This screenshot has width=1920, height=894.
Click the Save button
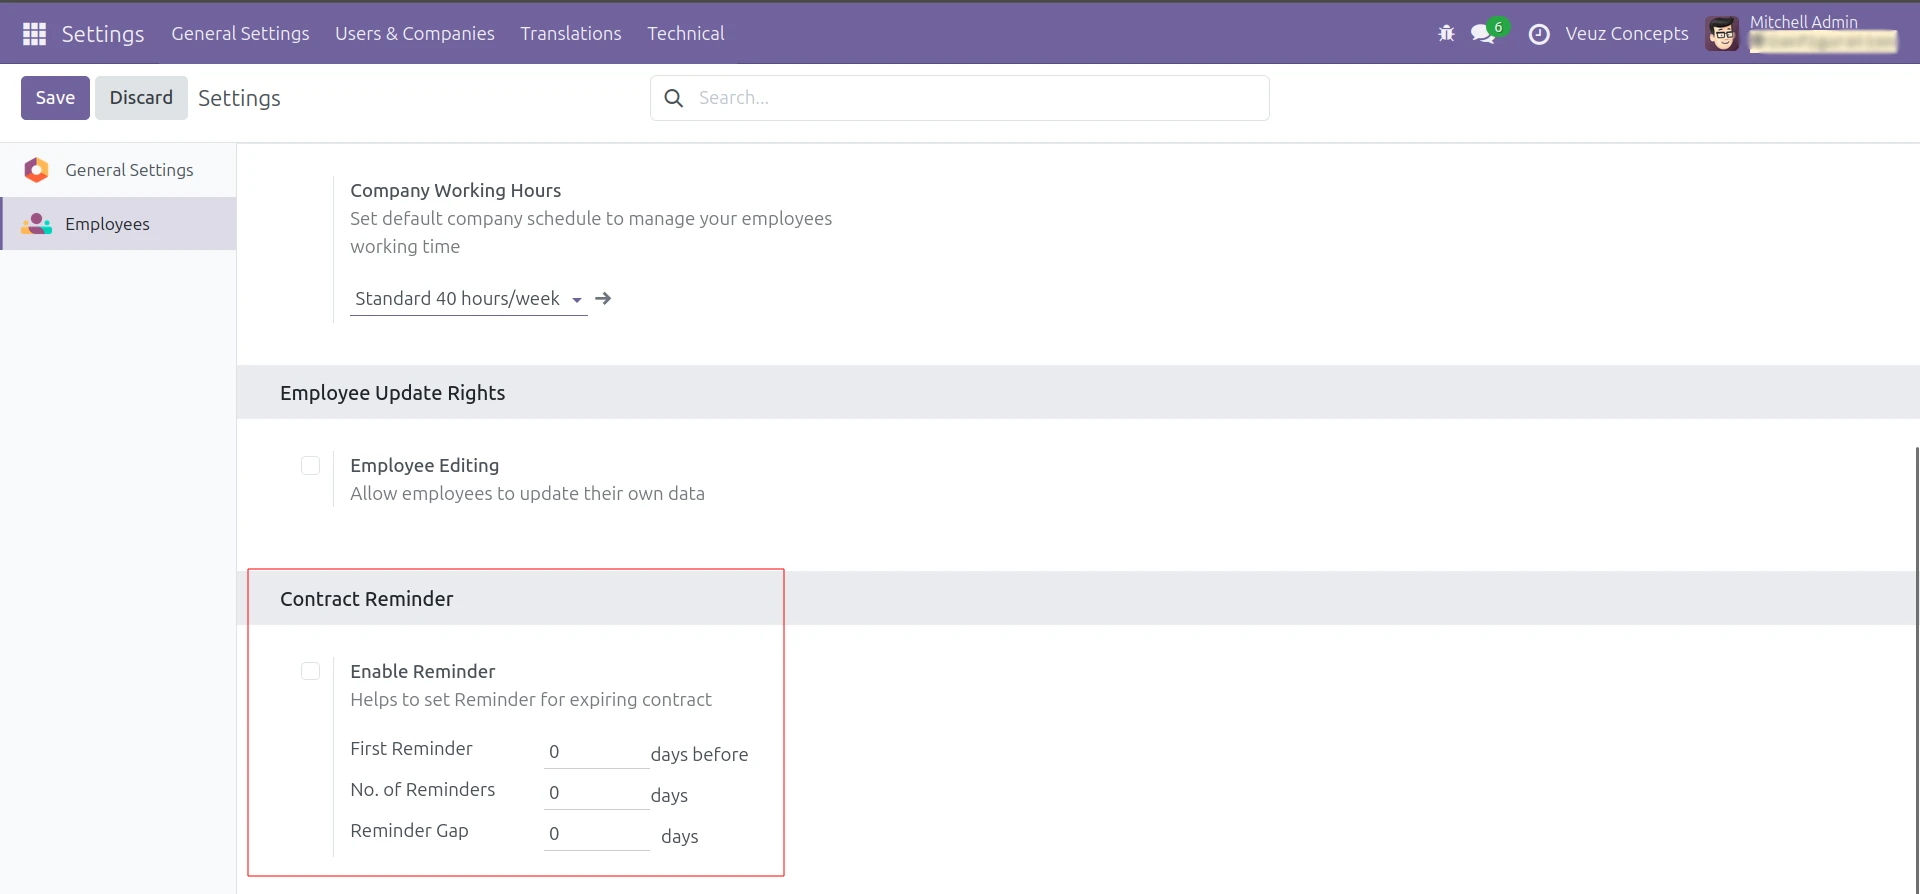click(55, 98)
